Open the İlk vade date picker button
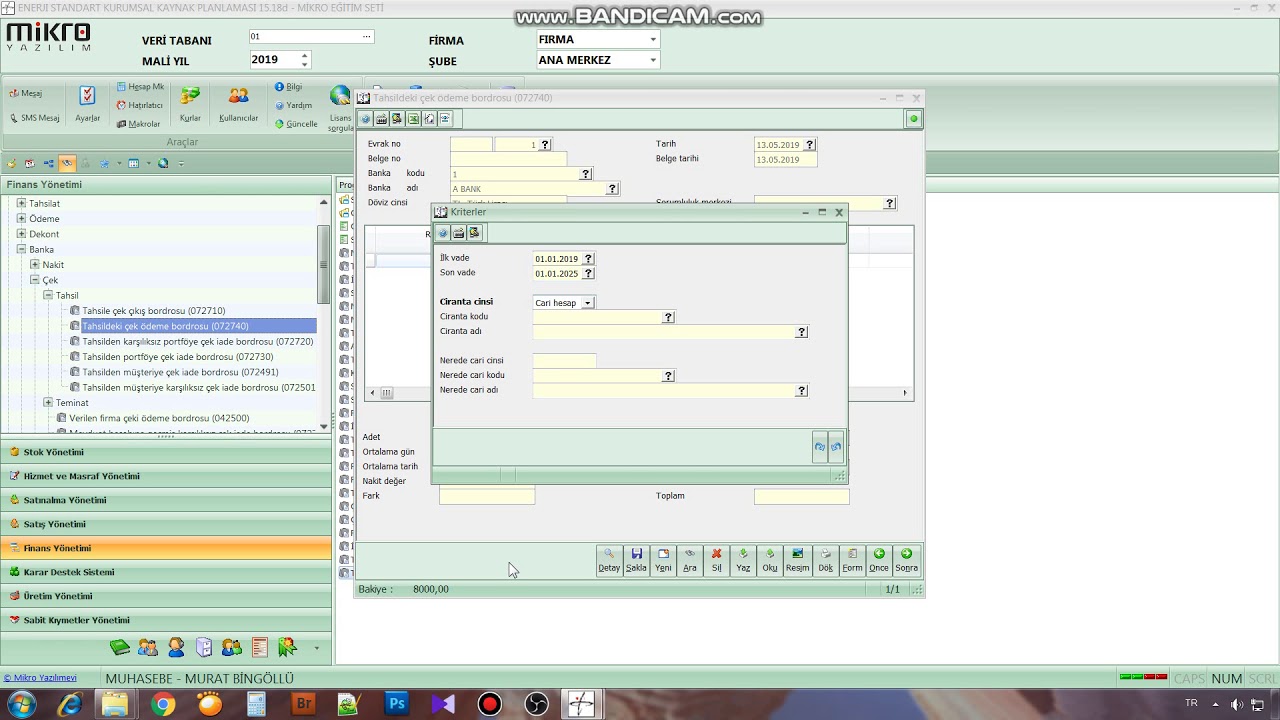Viewport: 1280px width, 720px height. pyautogui.click(x=588, y=259)
